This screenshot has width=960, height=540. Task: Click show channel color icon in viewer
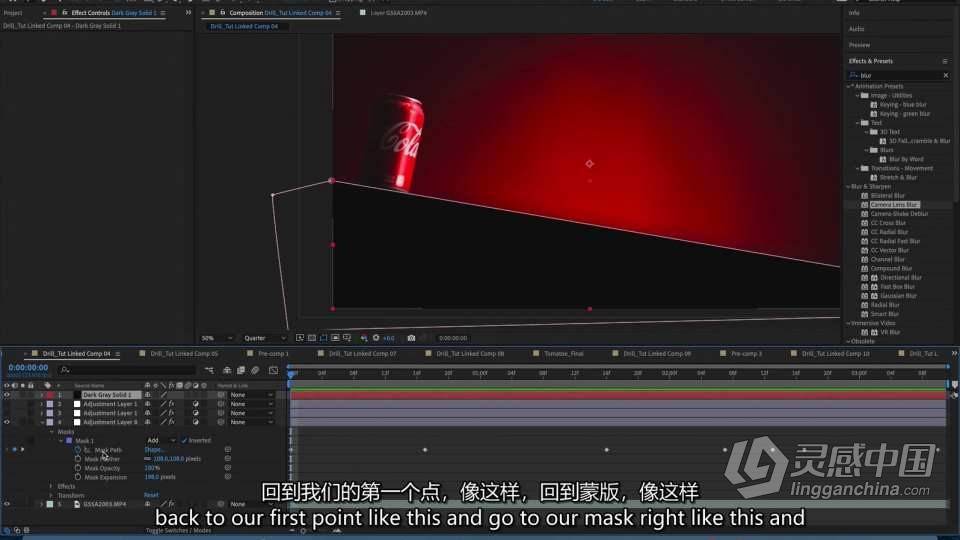364,338
